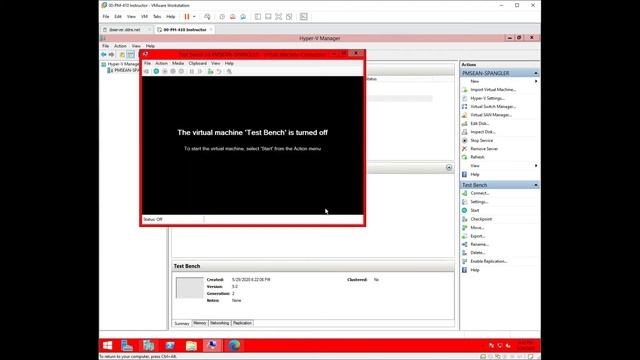Open the Clipboard menu in VM Connection window
The width and height of the screenshot is (640, 360).
pos(198,64)
